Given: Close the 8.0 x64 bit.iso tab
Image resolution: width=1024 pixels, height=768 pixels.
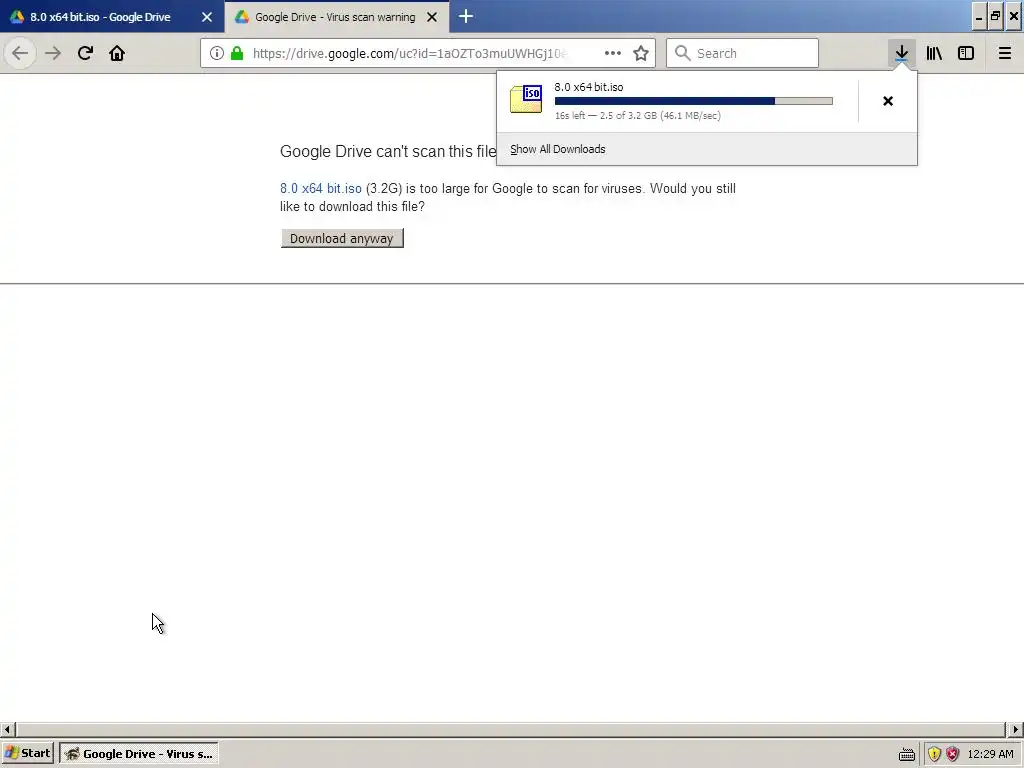Looking at the screenshot, I should (x=207, y=17).
